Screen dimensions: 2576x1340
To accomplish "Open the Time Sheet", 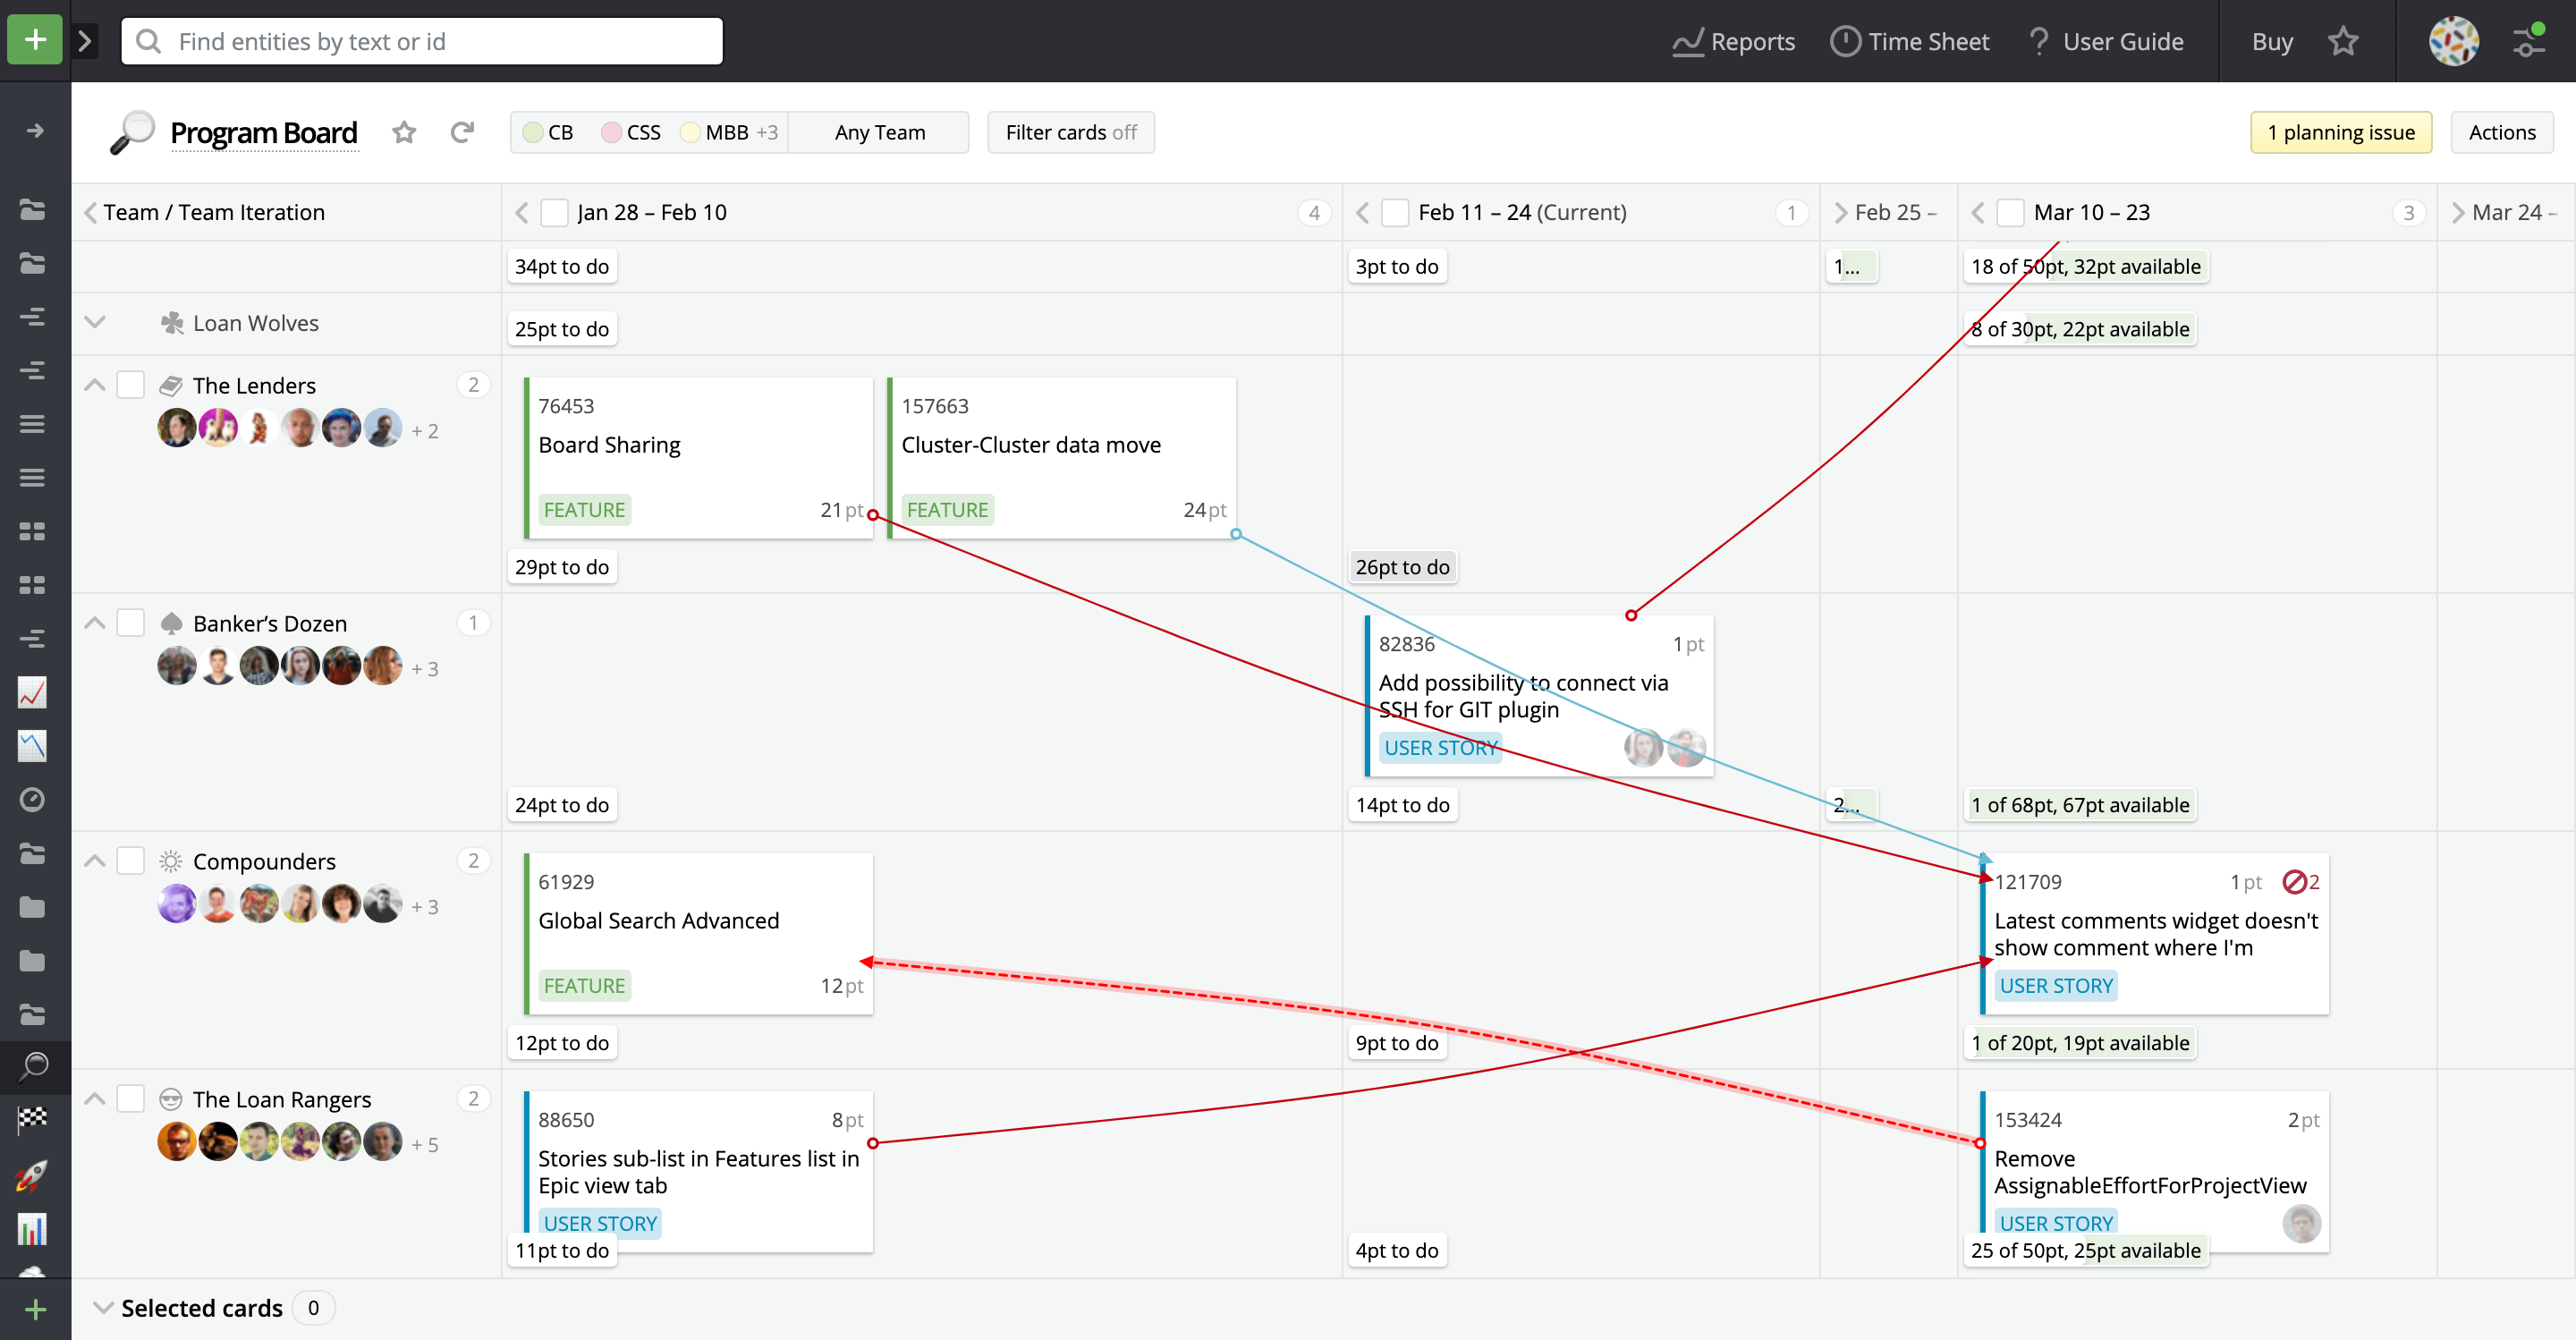I will [x=1910, y=41].
